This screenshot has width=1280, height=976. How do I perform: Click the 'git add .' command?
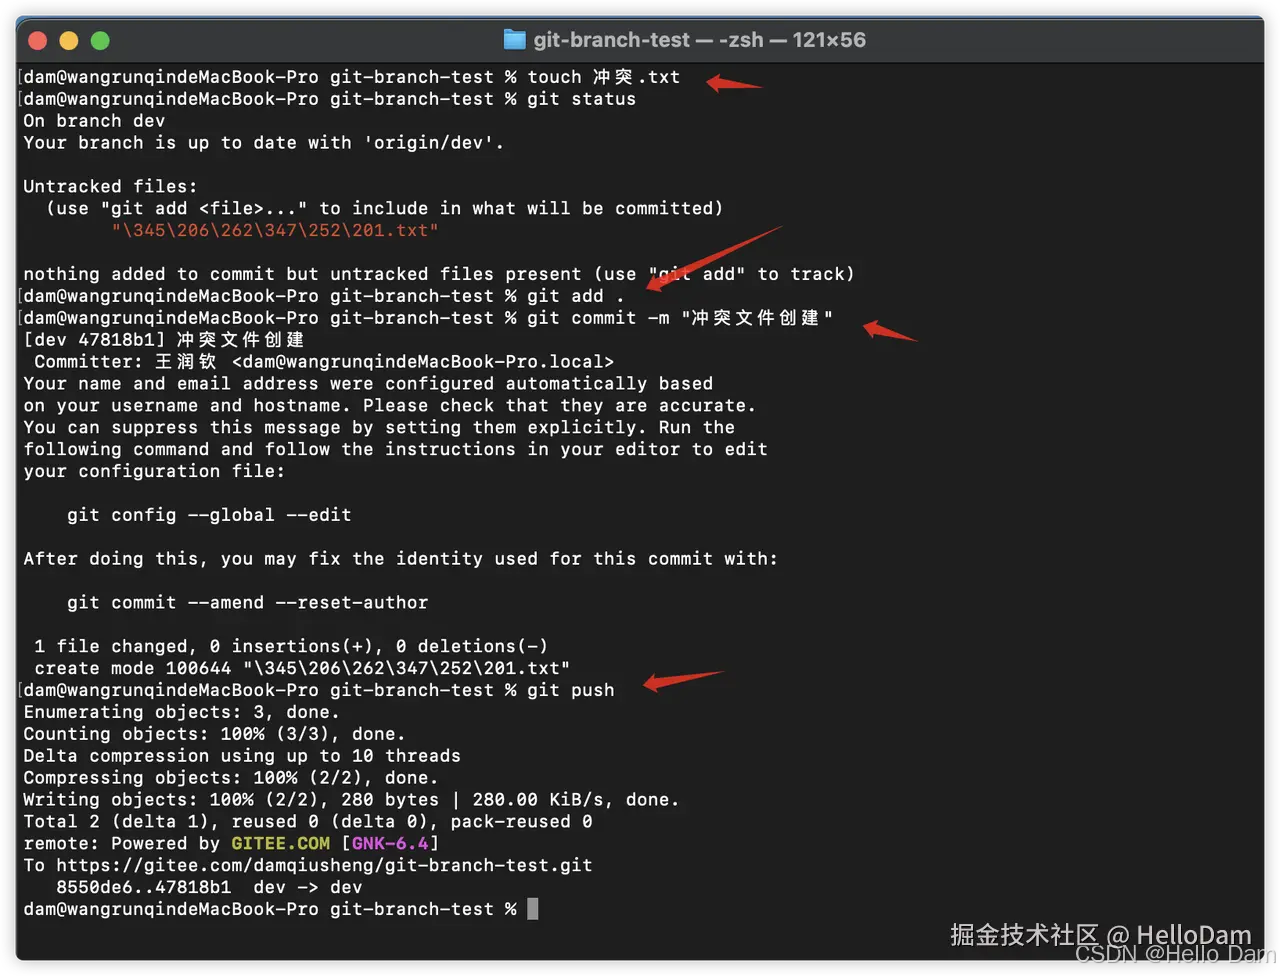point(576,296)
